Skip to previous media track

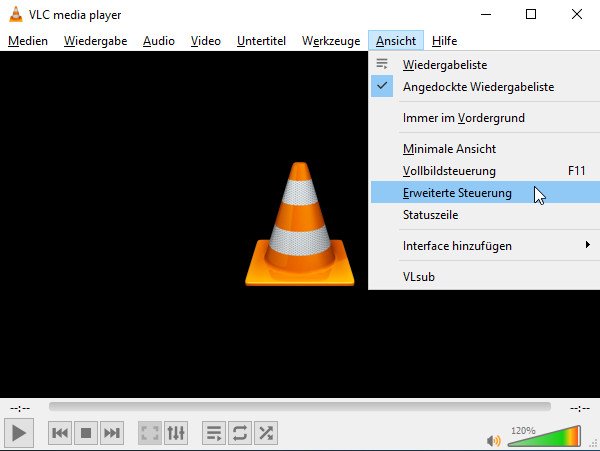tap(60, 433)
